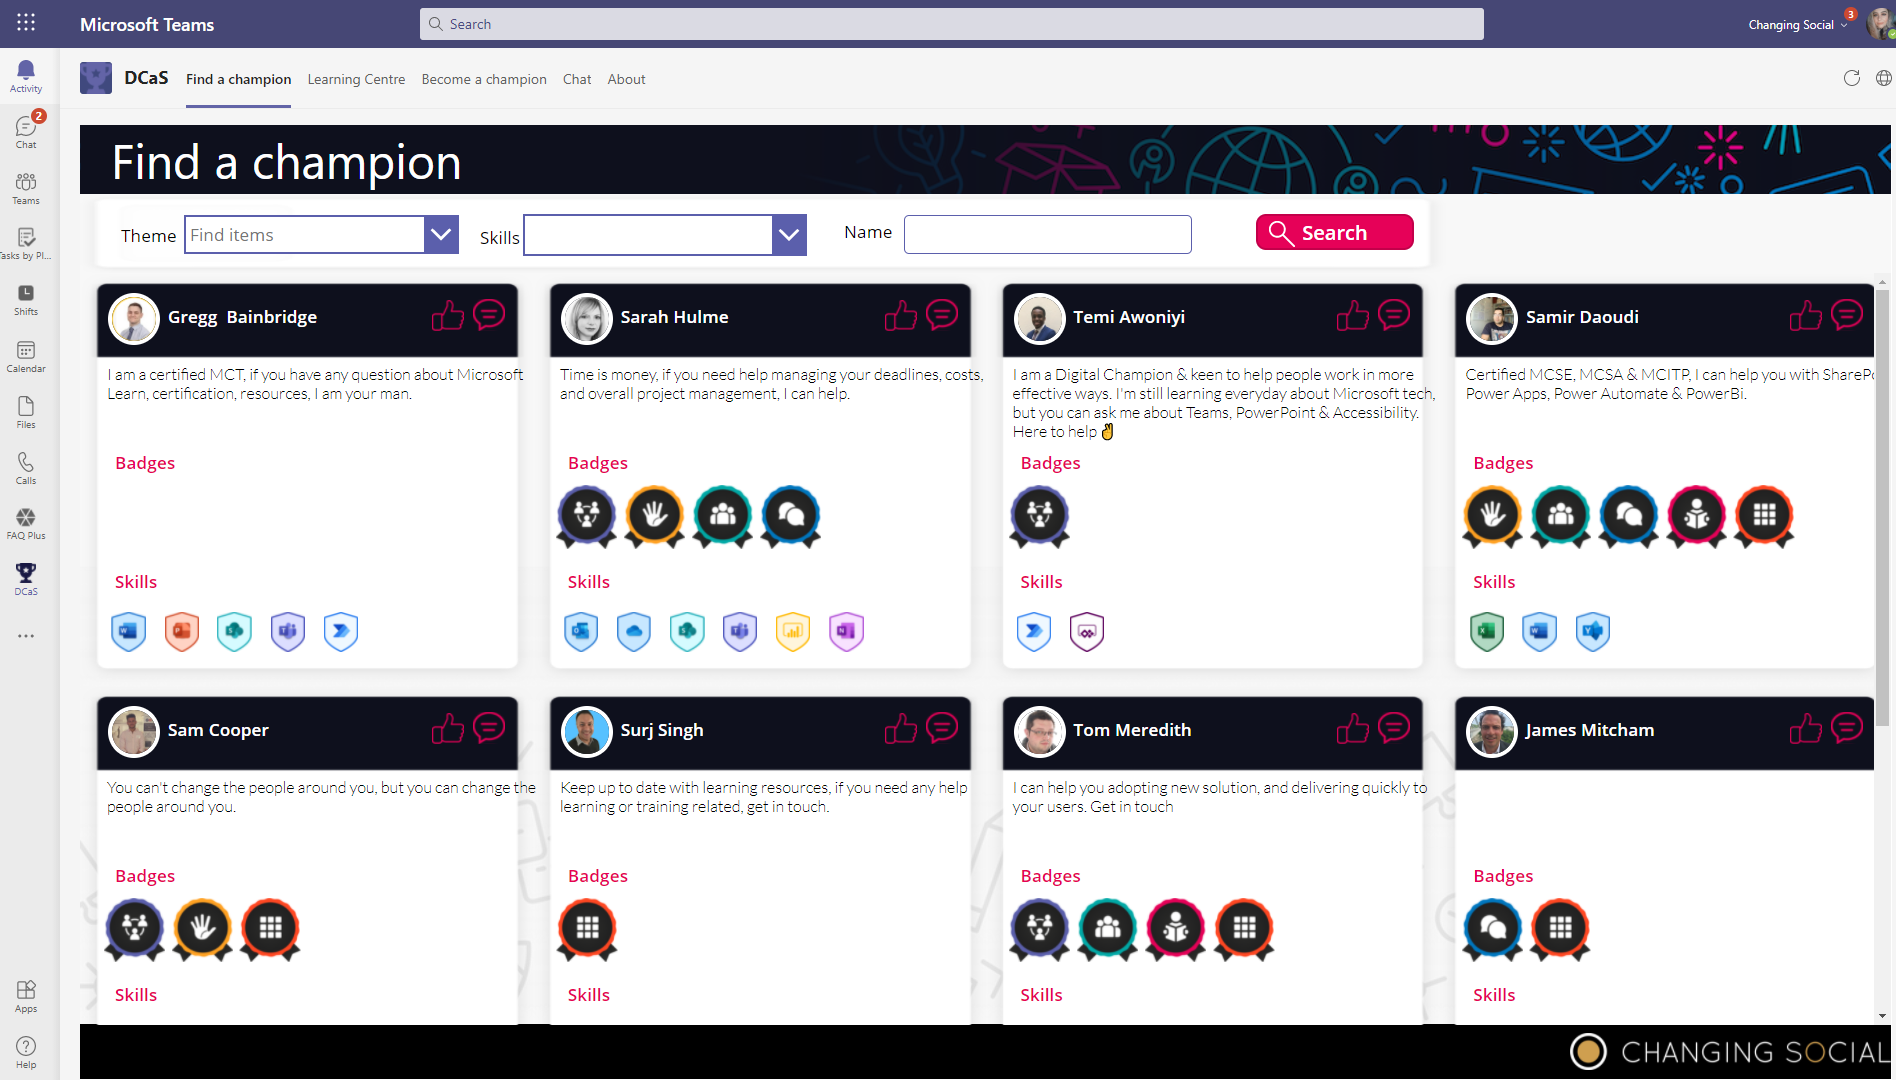1896x1080 pixels.
Task: Switch to the About tab
Action: (x=626, y=79)
